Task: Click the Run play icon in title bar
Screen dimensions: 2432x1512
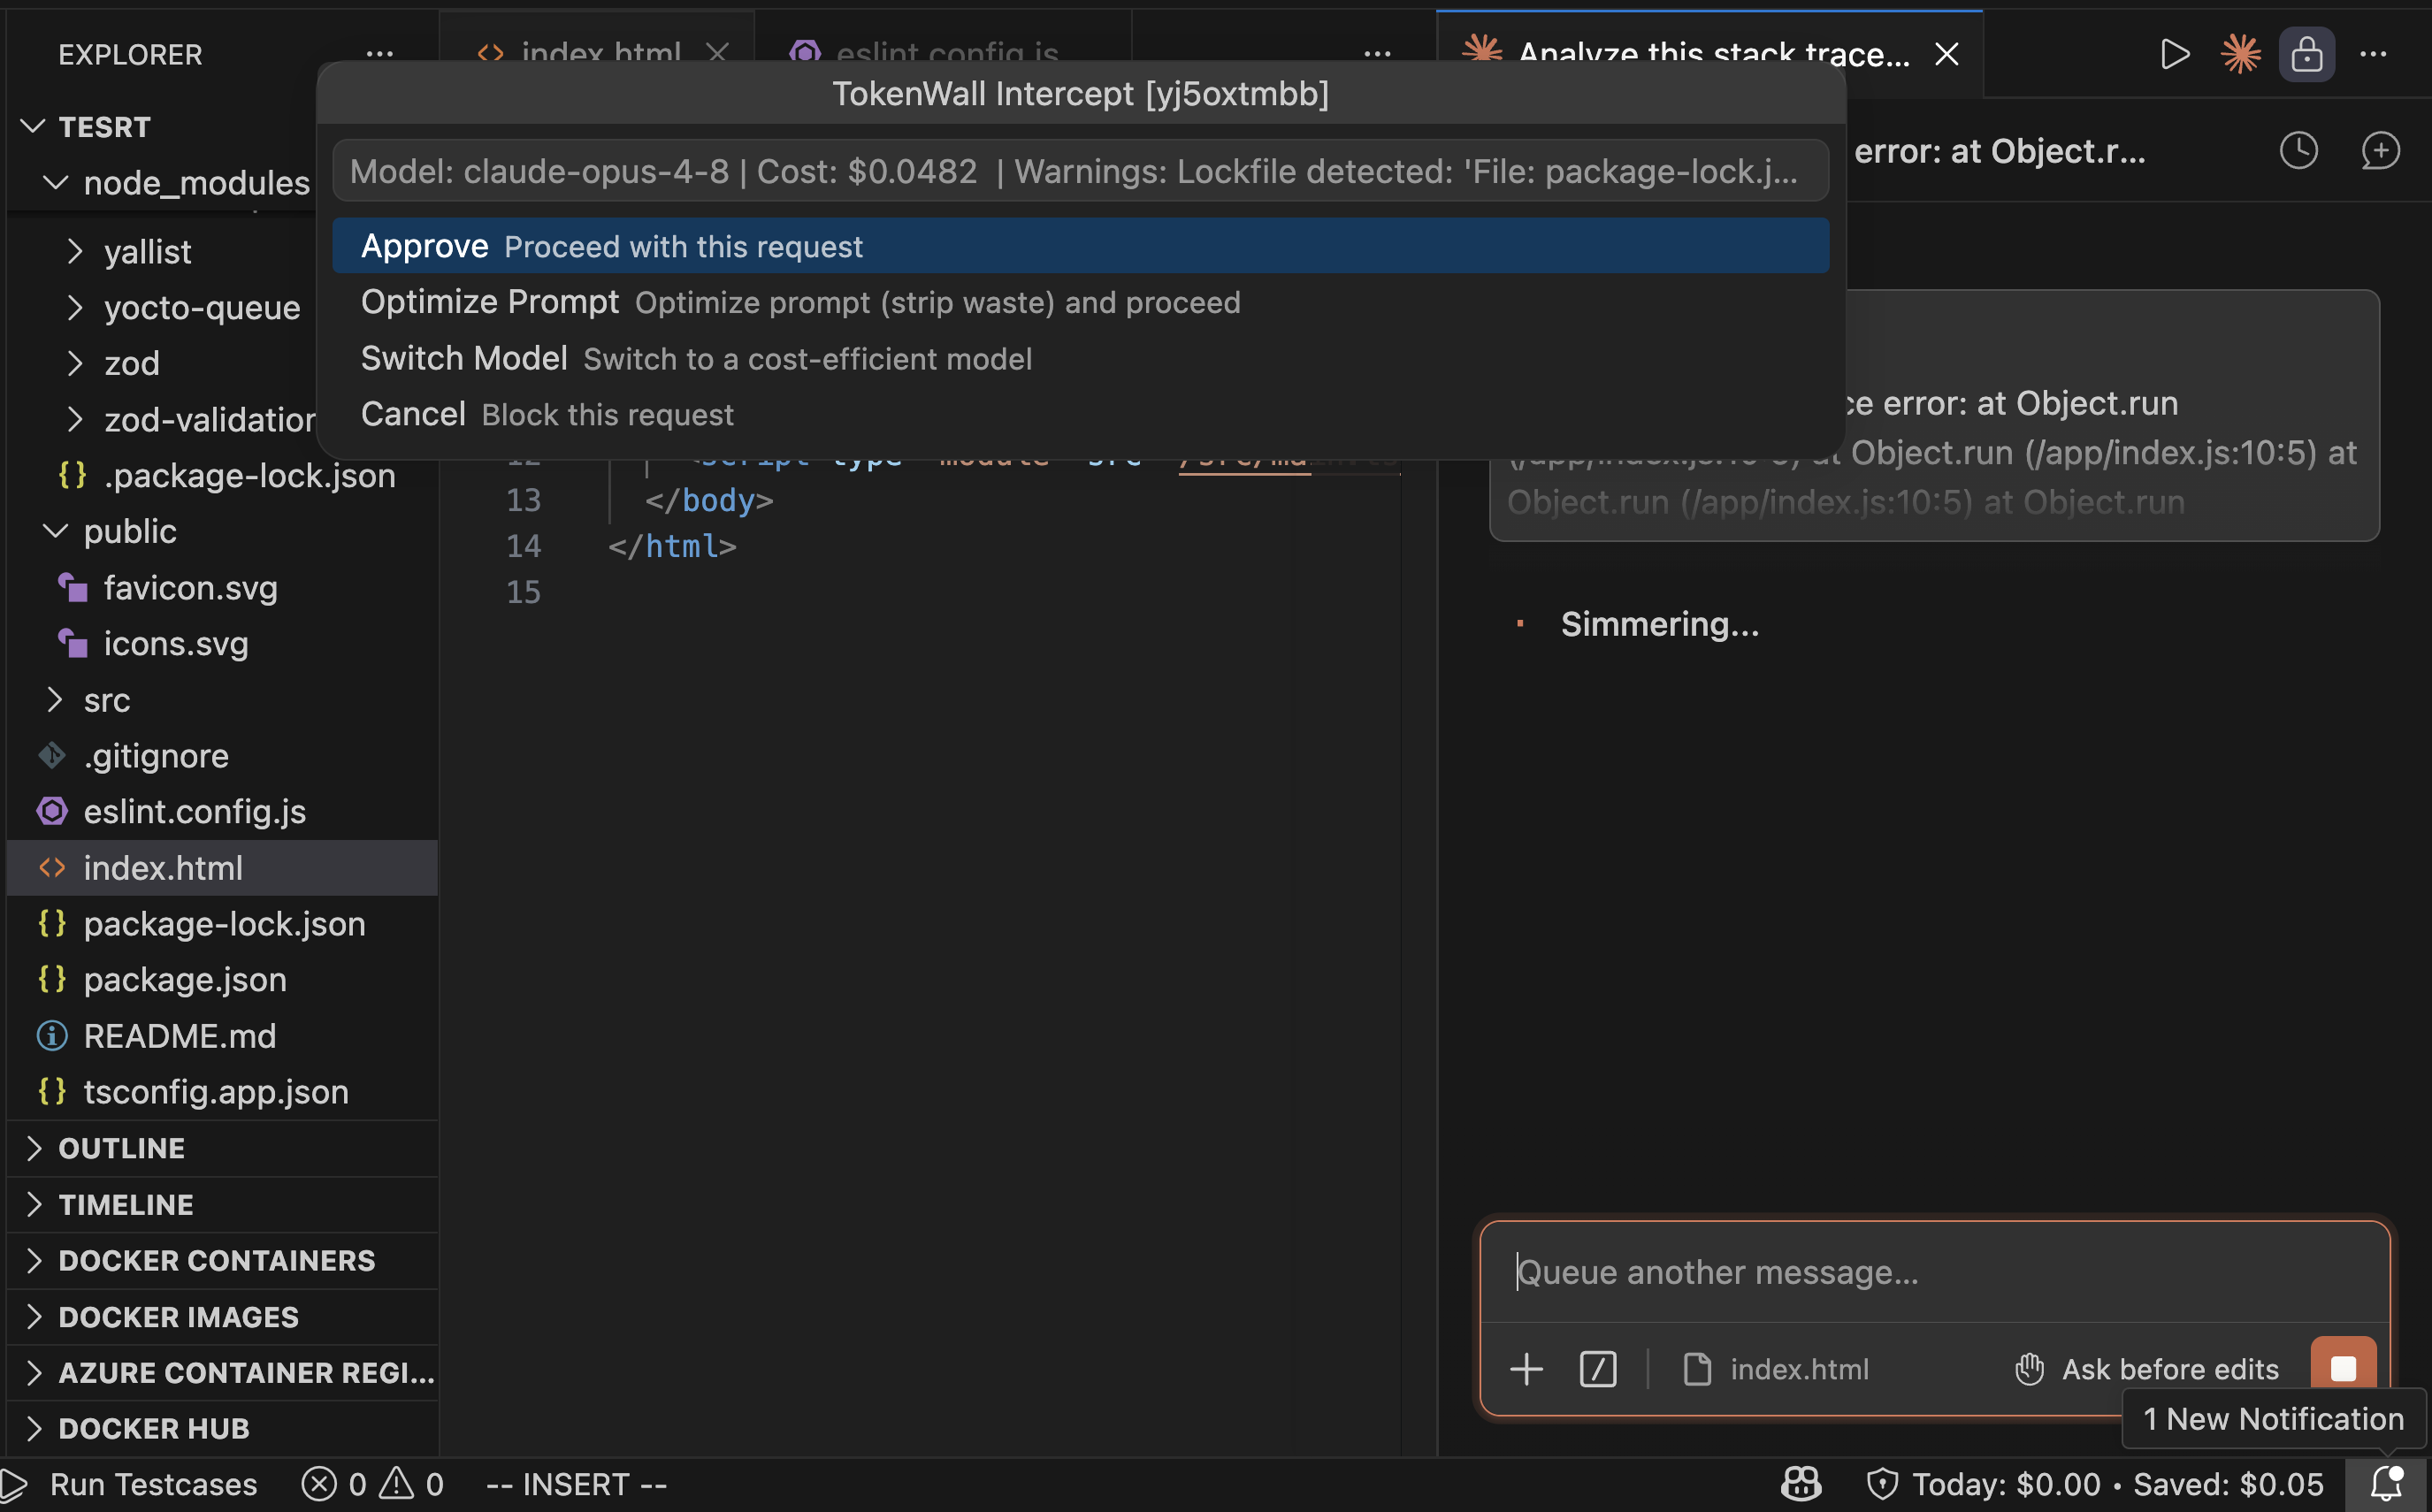Action: [2174, 54]
